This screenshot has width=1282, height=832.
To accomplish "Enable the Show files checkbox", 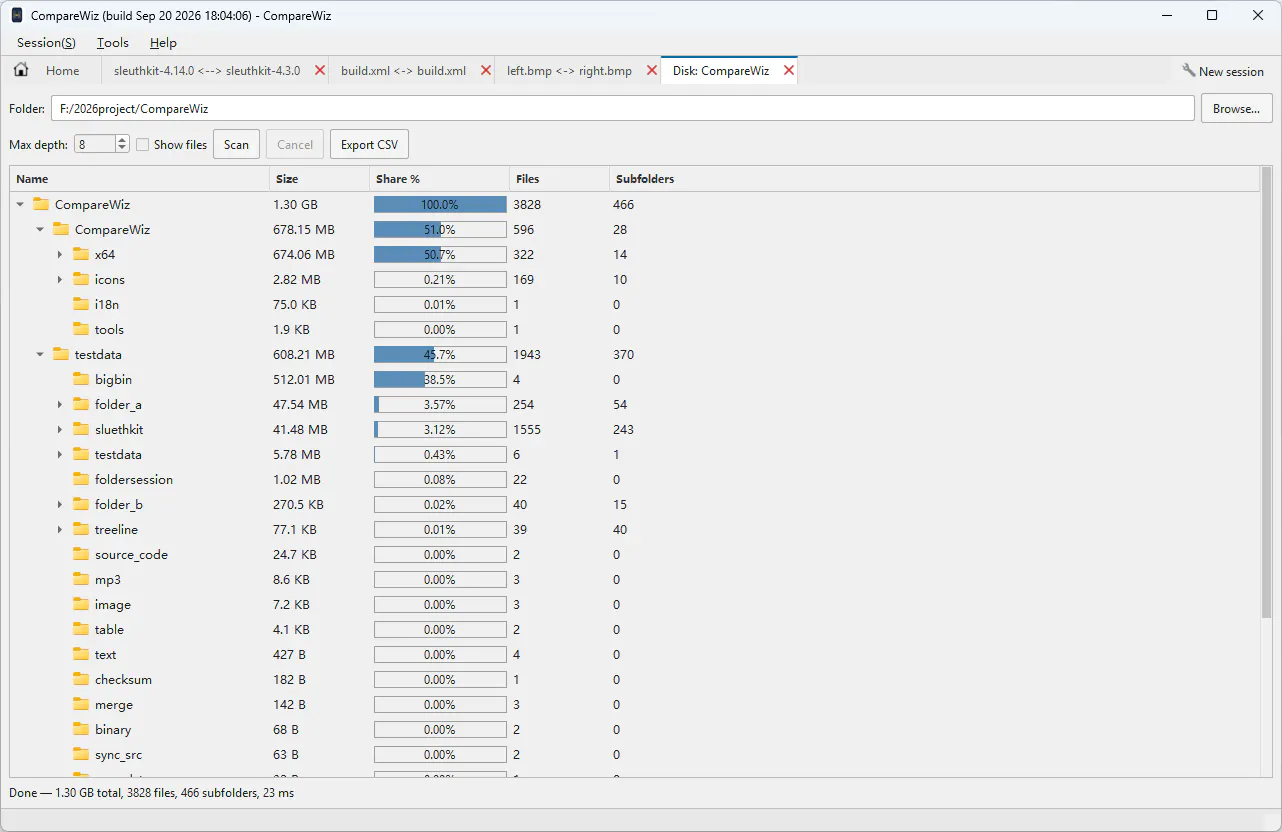I will click(142, 144).
